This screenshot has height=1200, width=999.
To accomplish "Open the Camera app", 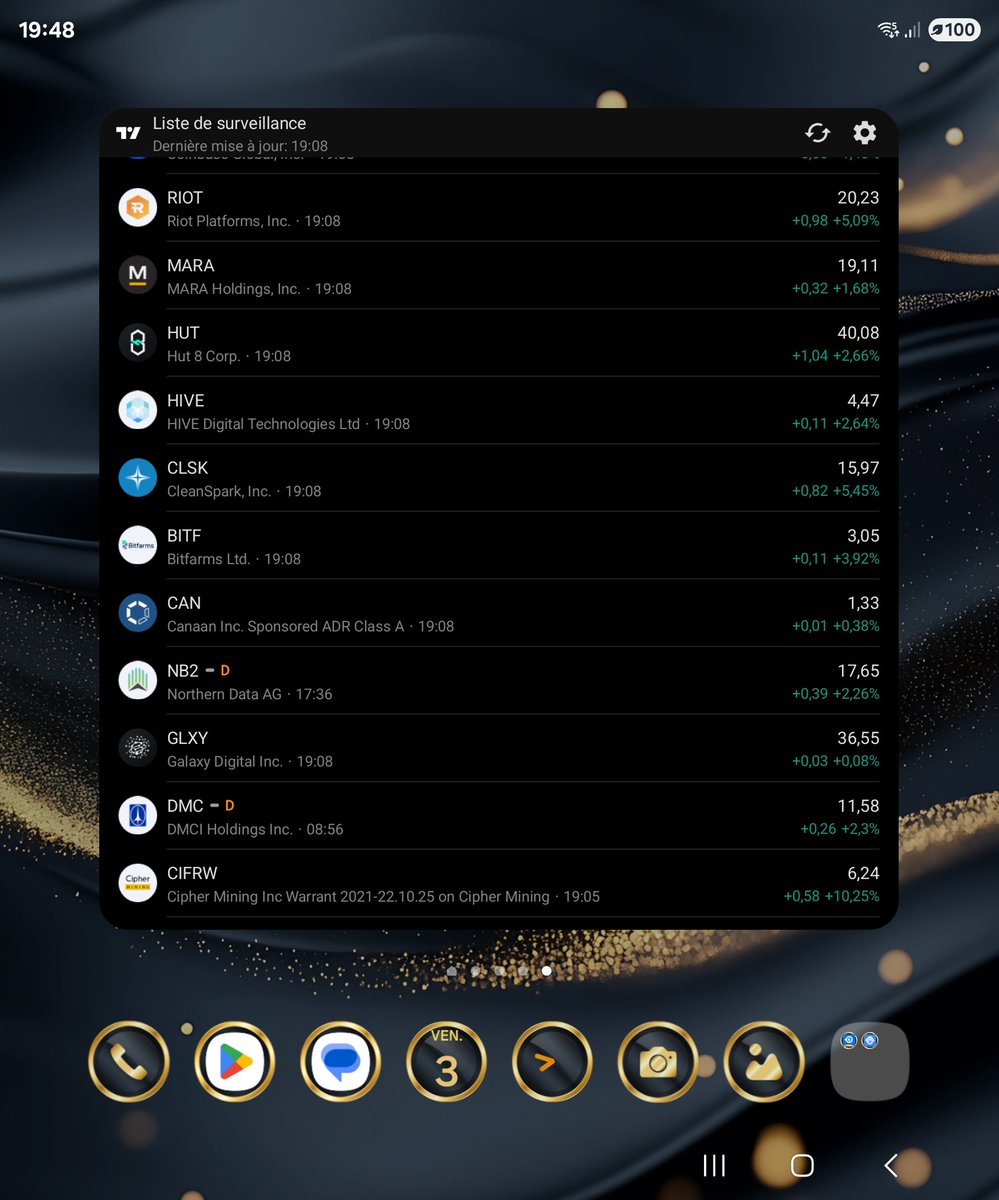I will pyautogui.click(x=658, y=1062).
